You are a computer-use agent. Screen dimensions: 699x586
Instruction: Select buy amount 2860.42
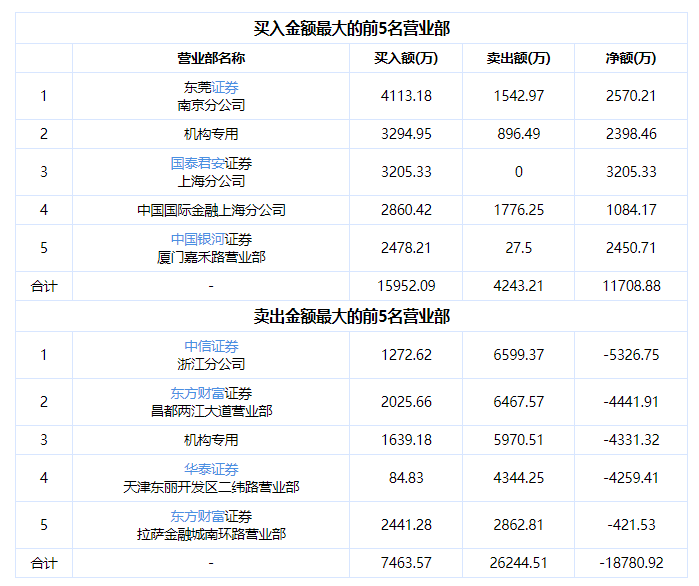pos(406,210)
